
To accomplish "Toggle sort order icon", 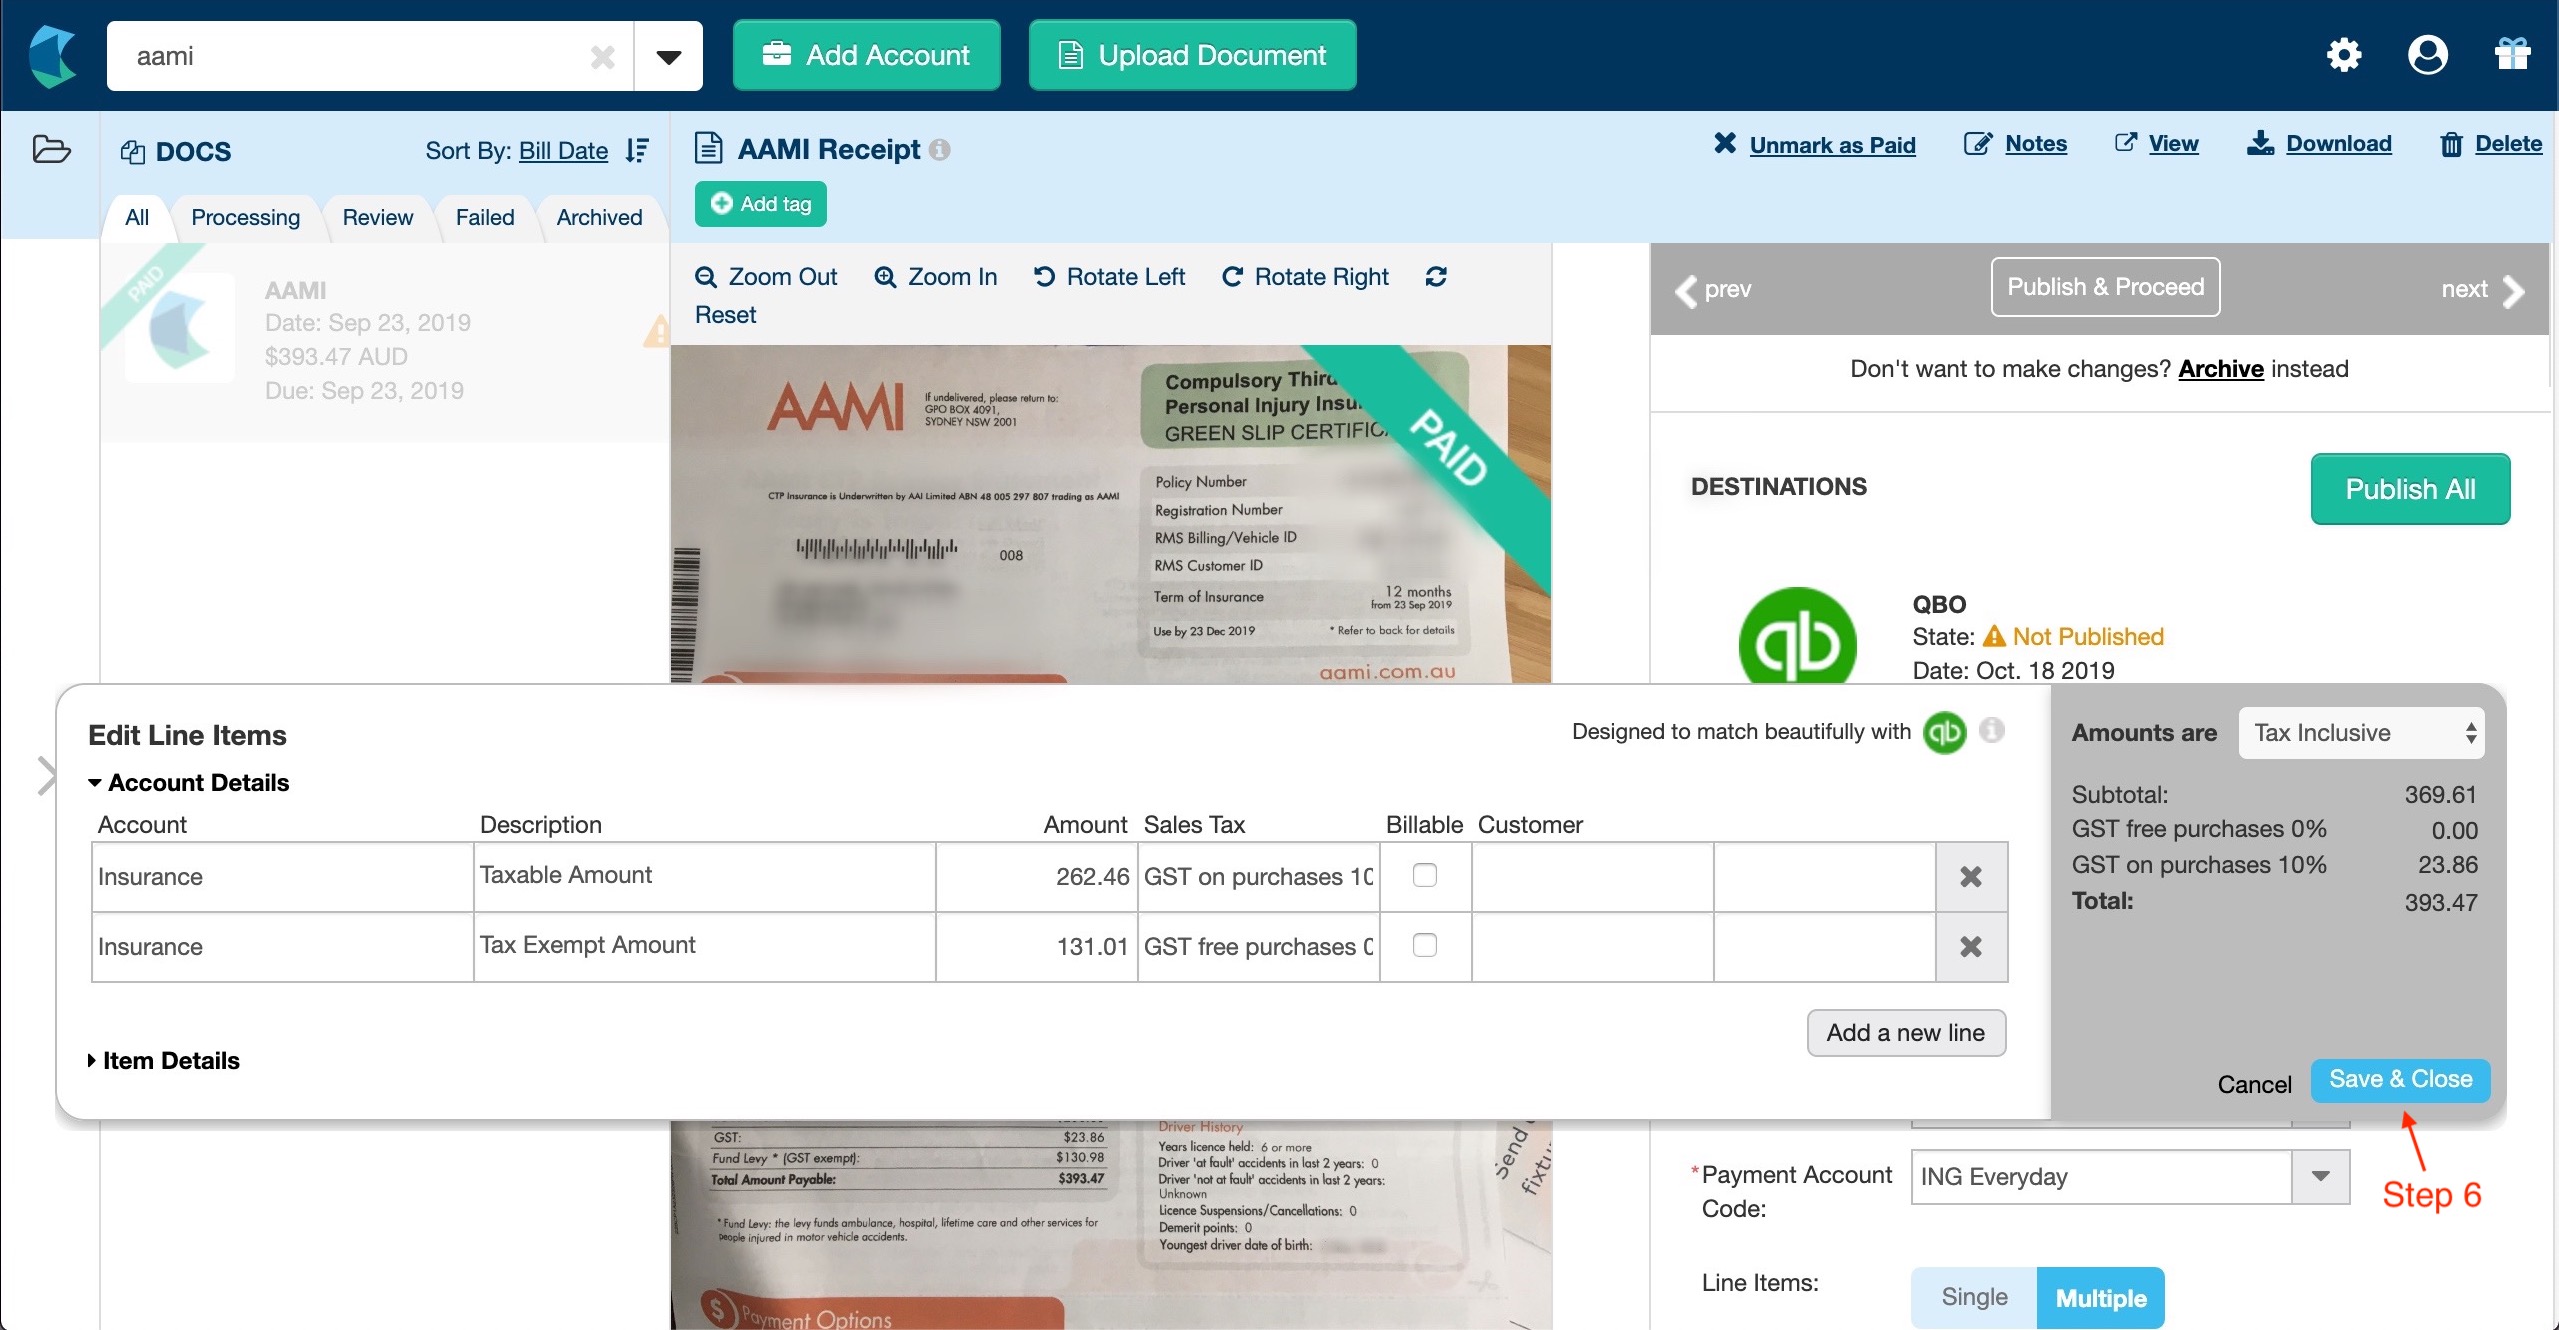I will coord(637,151).
